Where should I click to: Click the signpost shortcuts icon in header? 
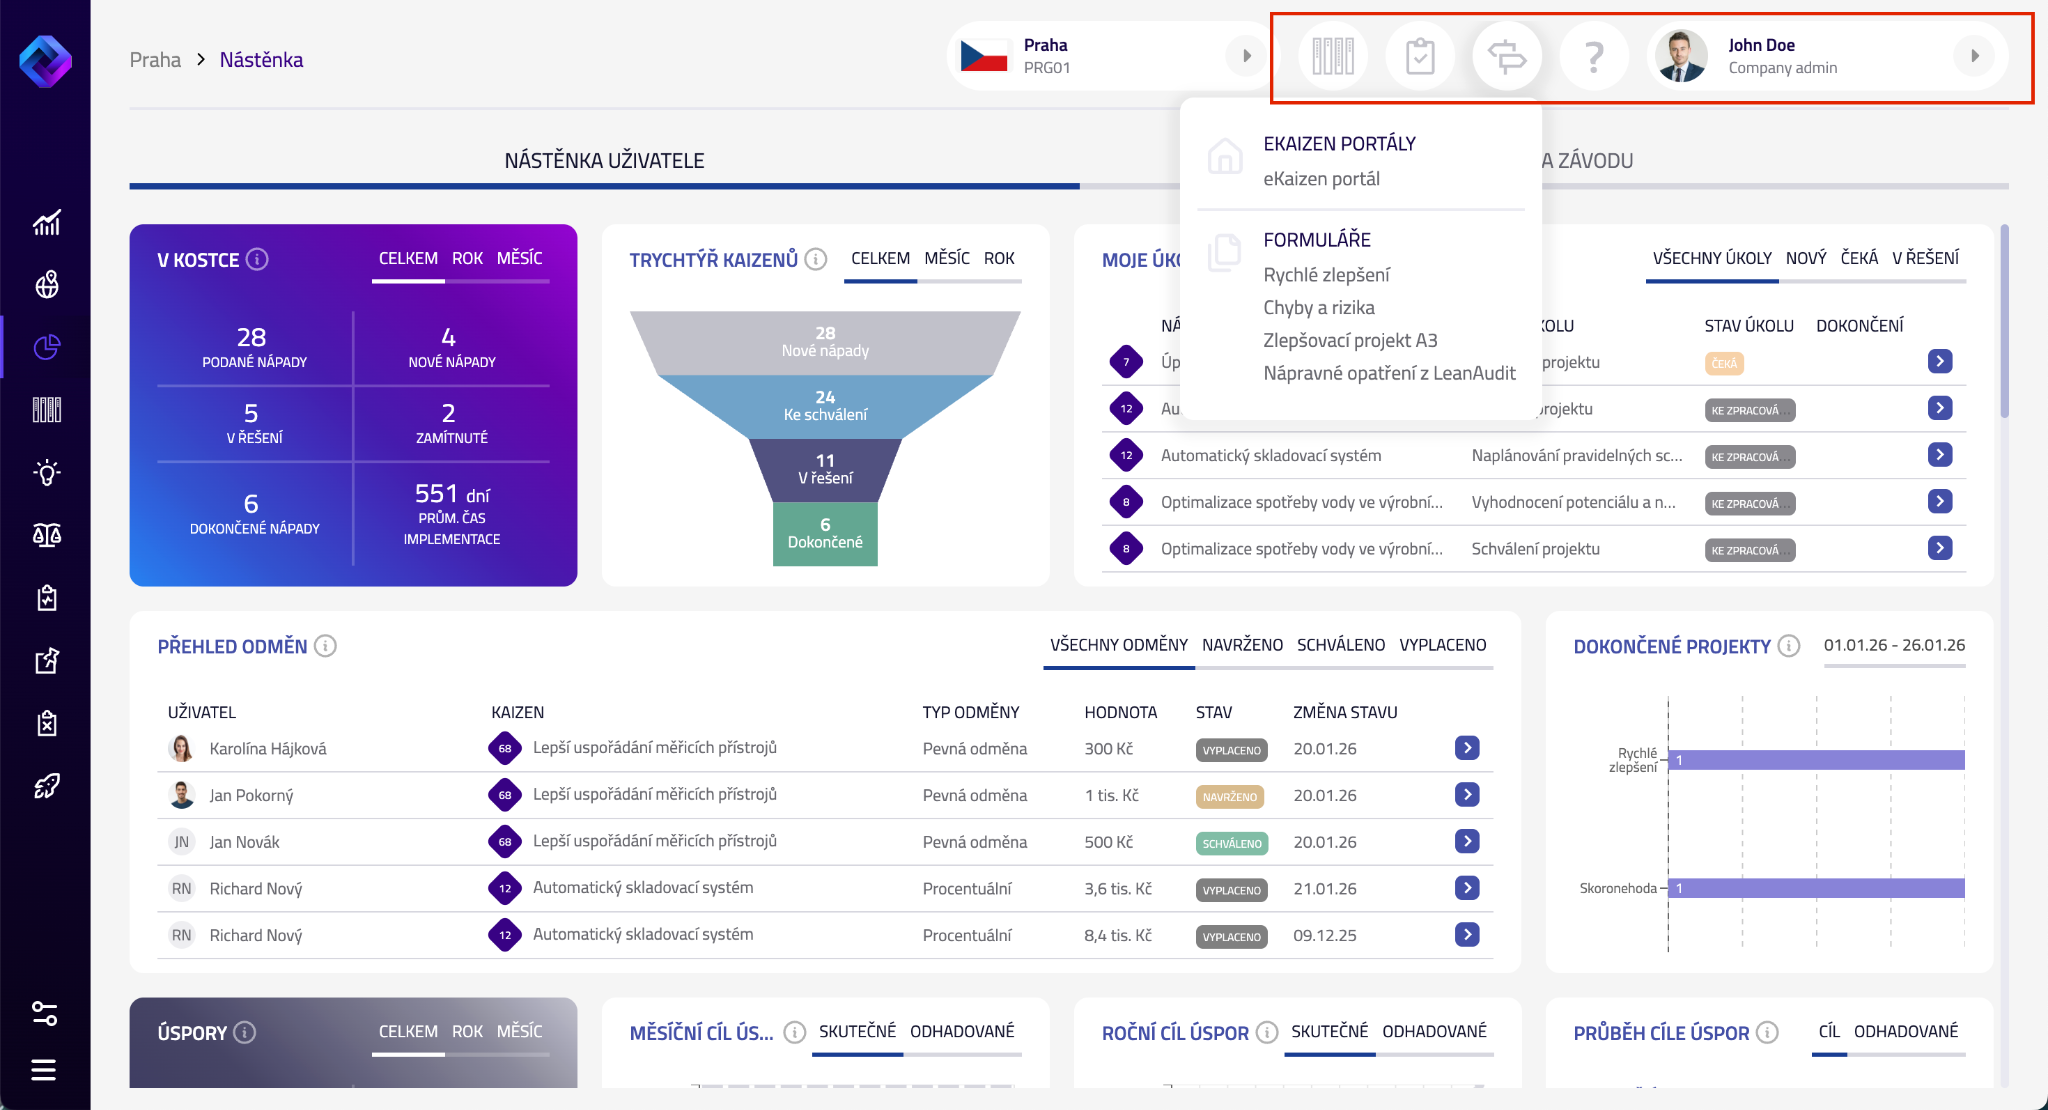(1506, 56)
